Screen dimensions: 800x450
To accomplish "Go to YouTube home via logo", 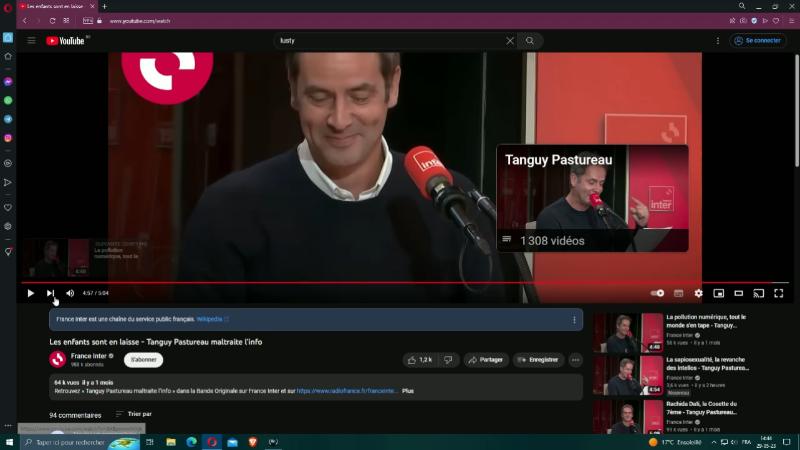I will [65, 41].
